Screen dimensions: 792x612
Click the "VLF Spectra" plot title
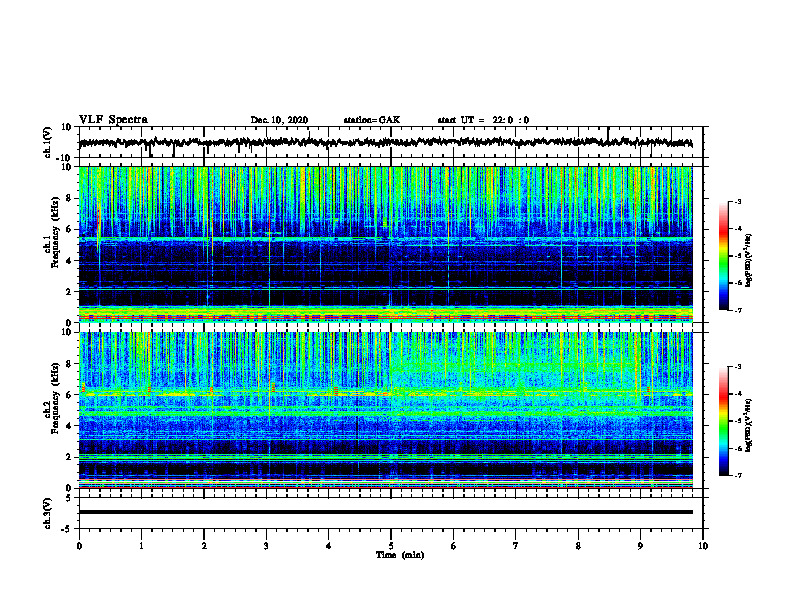coord(113,120)
